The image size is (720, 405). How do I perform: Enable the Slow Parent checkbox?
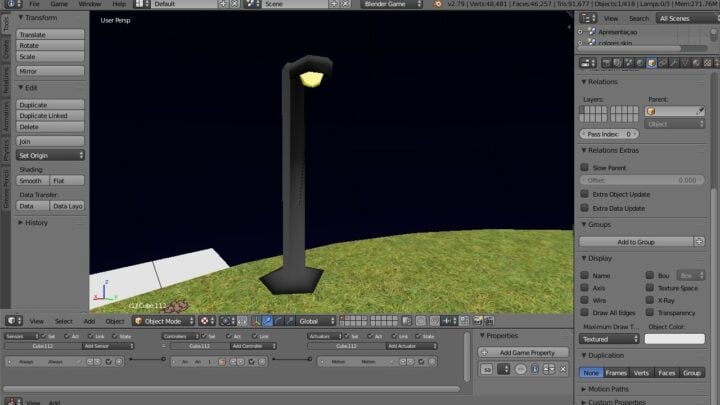[x=585, y=167]
